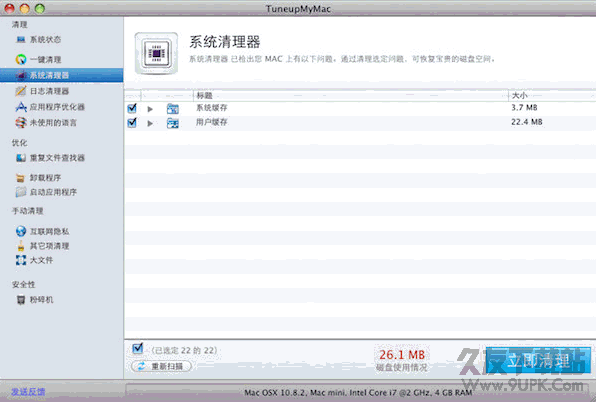Click the 已选定 22 的 22 text

click(184, 350)
